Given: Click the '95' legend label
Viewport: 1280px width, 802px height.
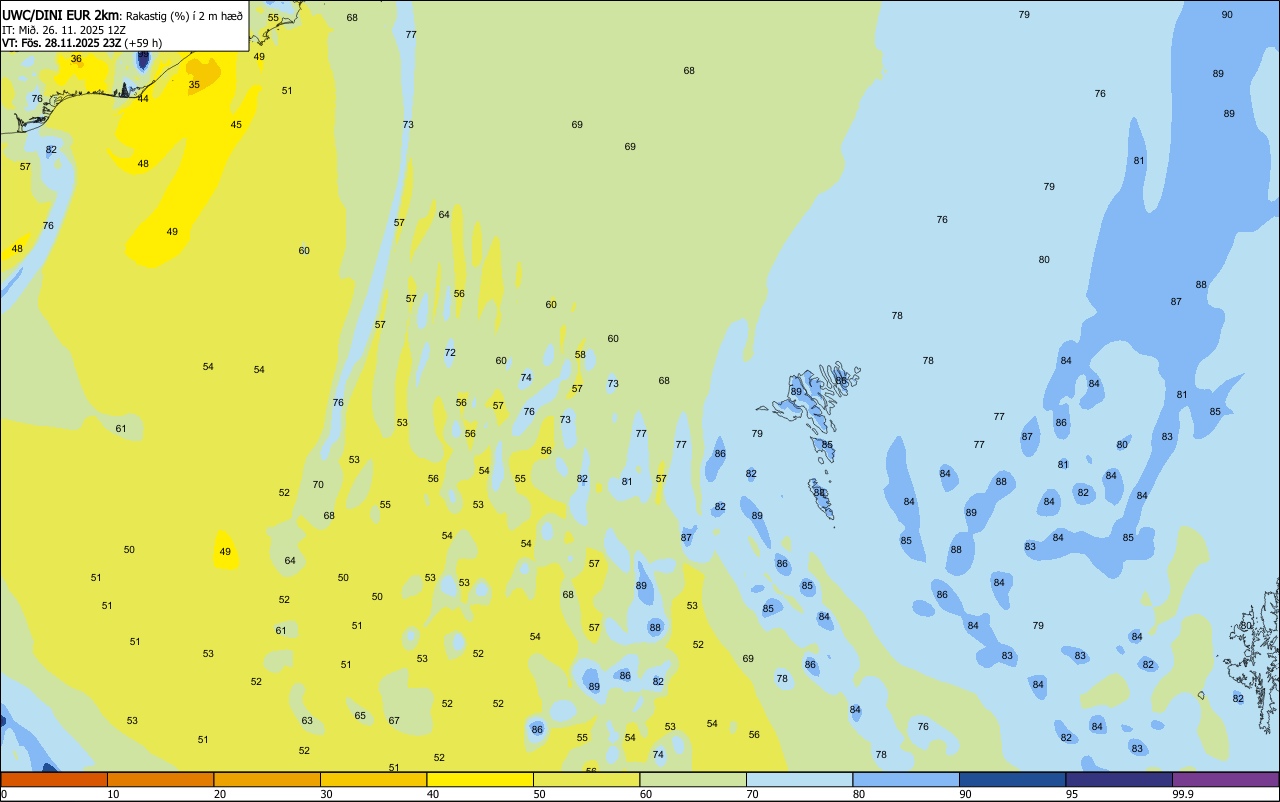Looking at the screenshot, I should click(1072, 794).
